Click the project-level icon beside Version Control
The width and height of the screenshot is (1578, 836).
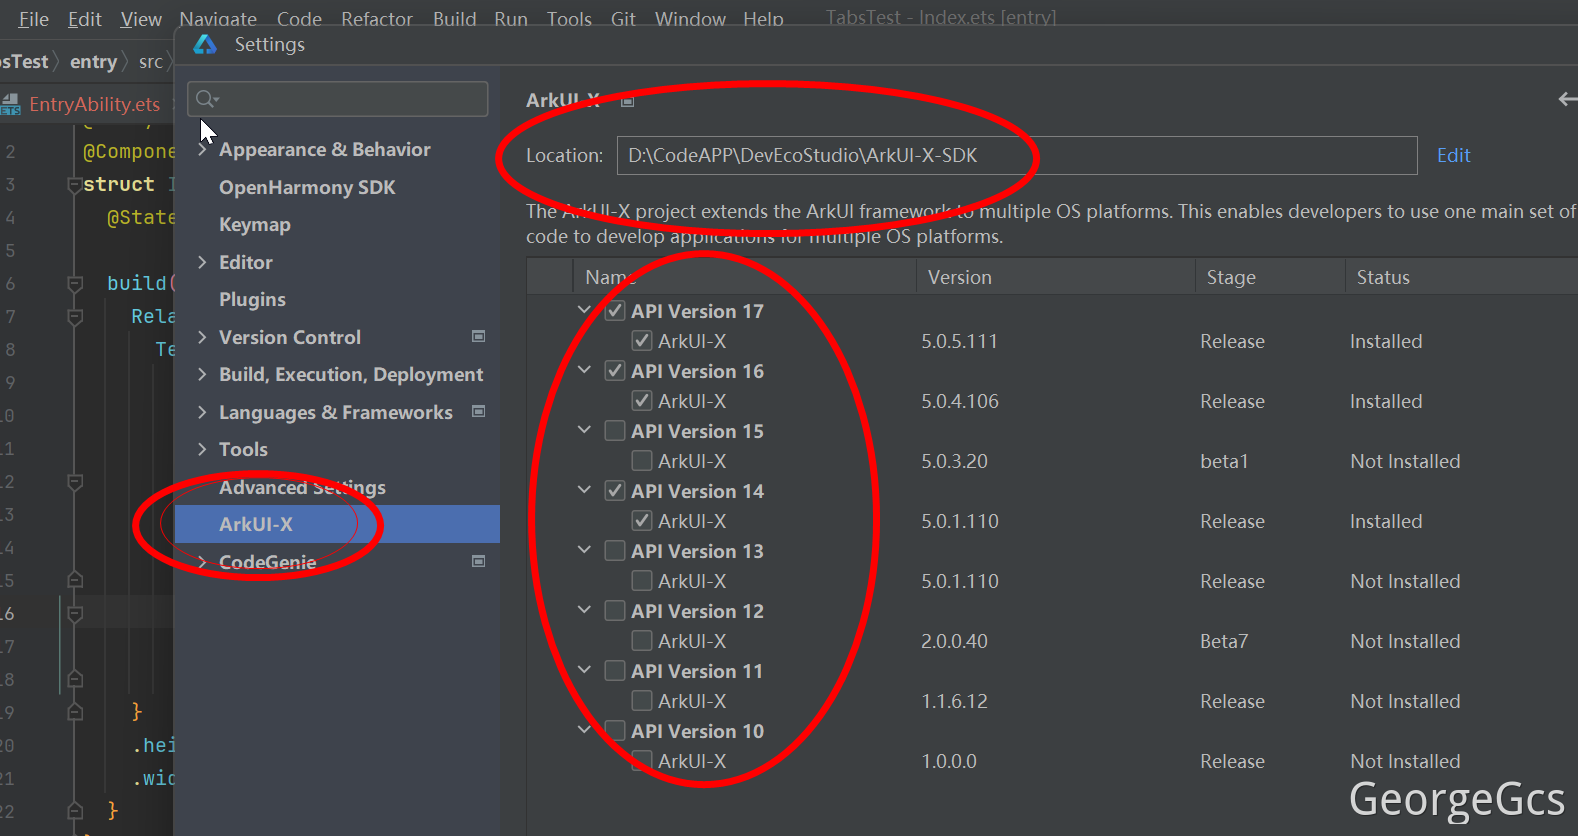coord(479,337)
